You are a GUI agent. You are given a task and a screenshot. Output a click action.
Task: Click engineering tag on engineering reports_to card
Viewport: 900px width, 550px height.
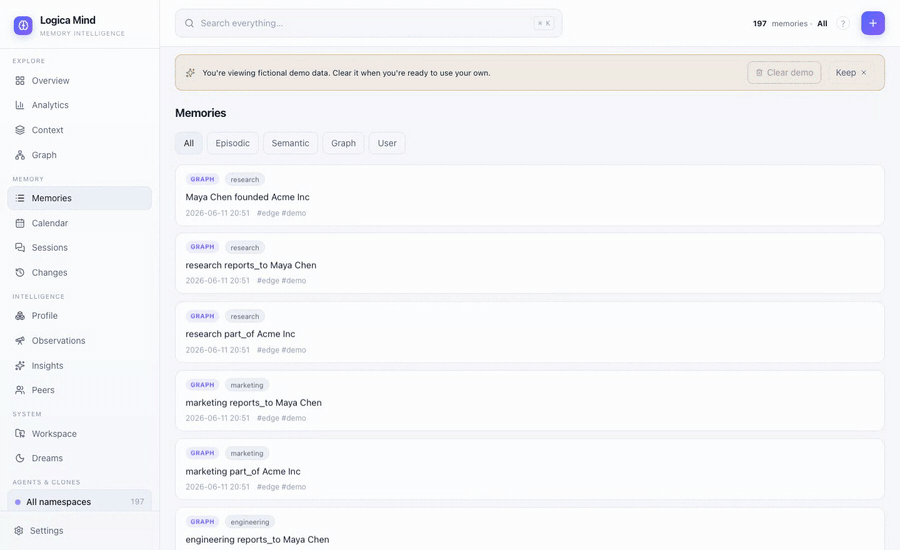point(250,522)
